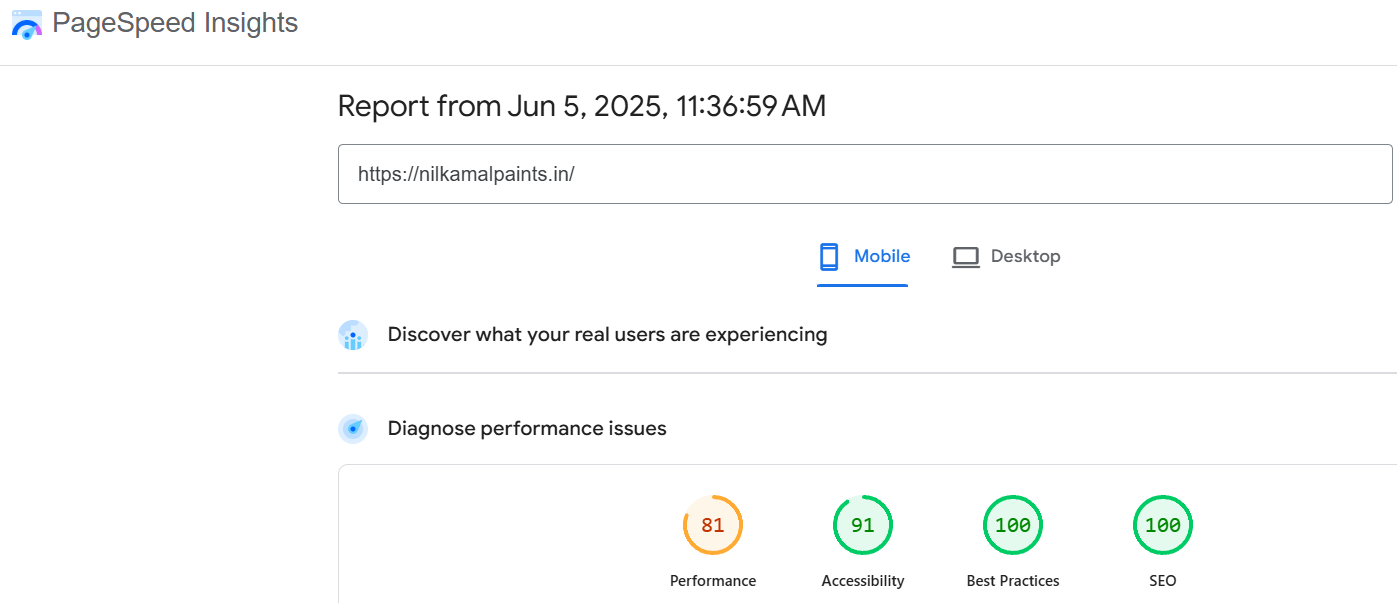Switch to the Mobile tab label
The image size is (1397, 603).
pyautogui.click(x=881, y=257)
